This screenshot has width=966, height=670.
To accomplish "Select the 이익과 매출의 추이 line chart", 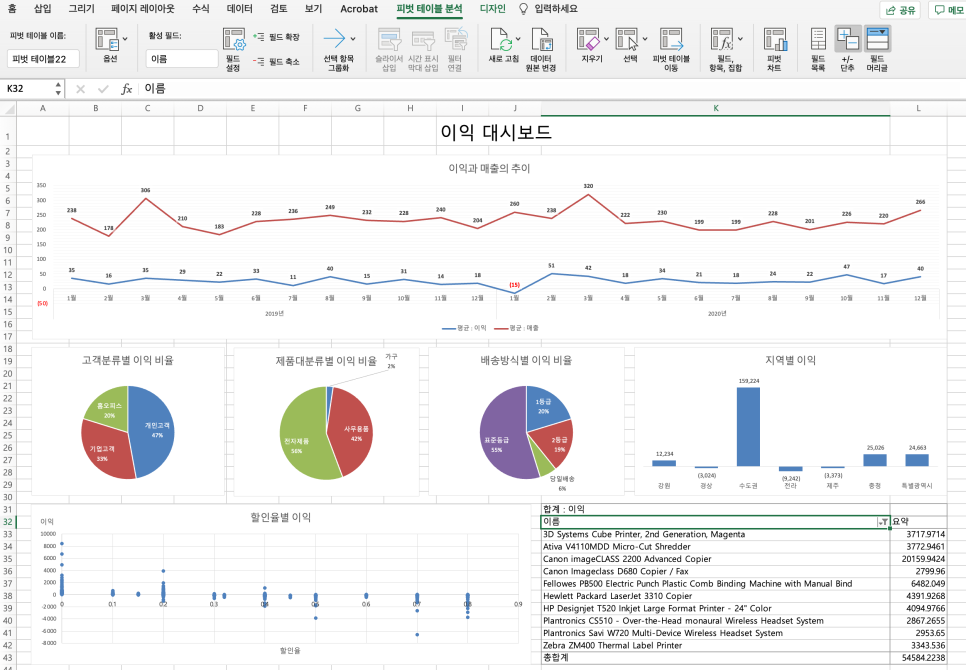I will [x=489, y=247].
